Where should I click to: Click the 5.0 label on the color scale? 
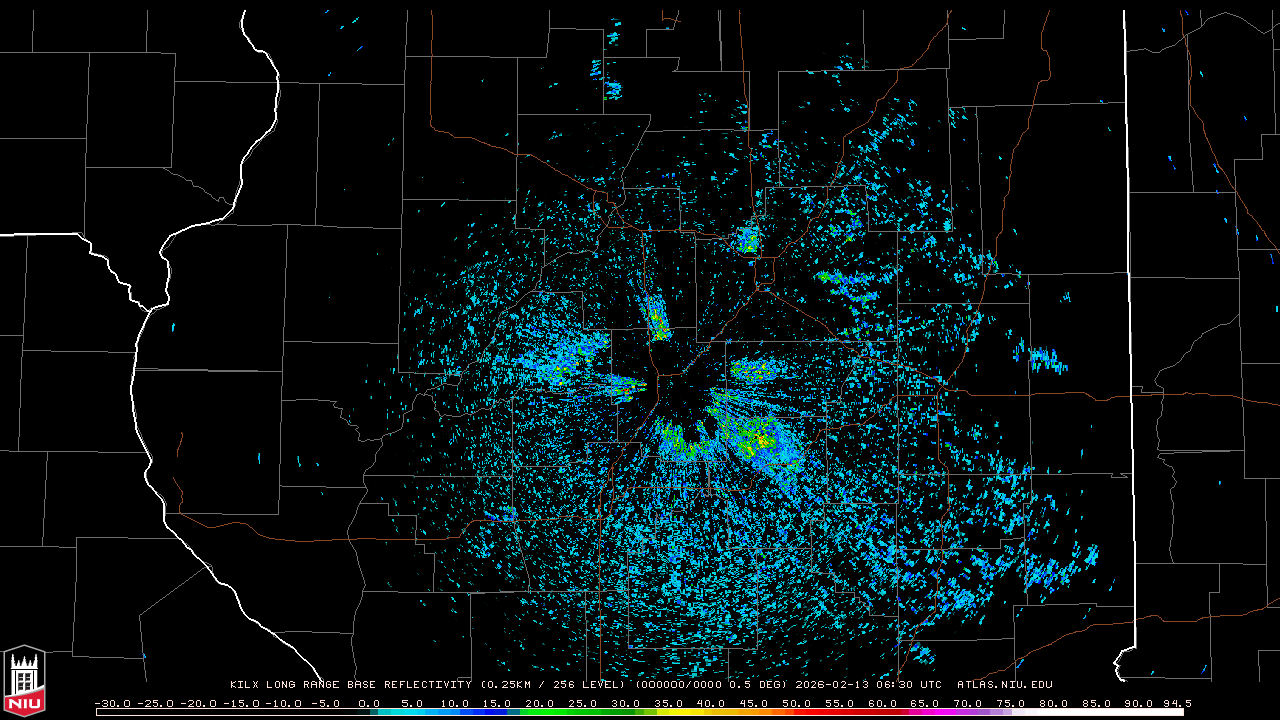click(412, 703)
